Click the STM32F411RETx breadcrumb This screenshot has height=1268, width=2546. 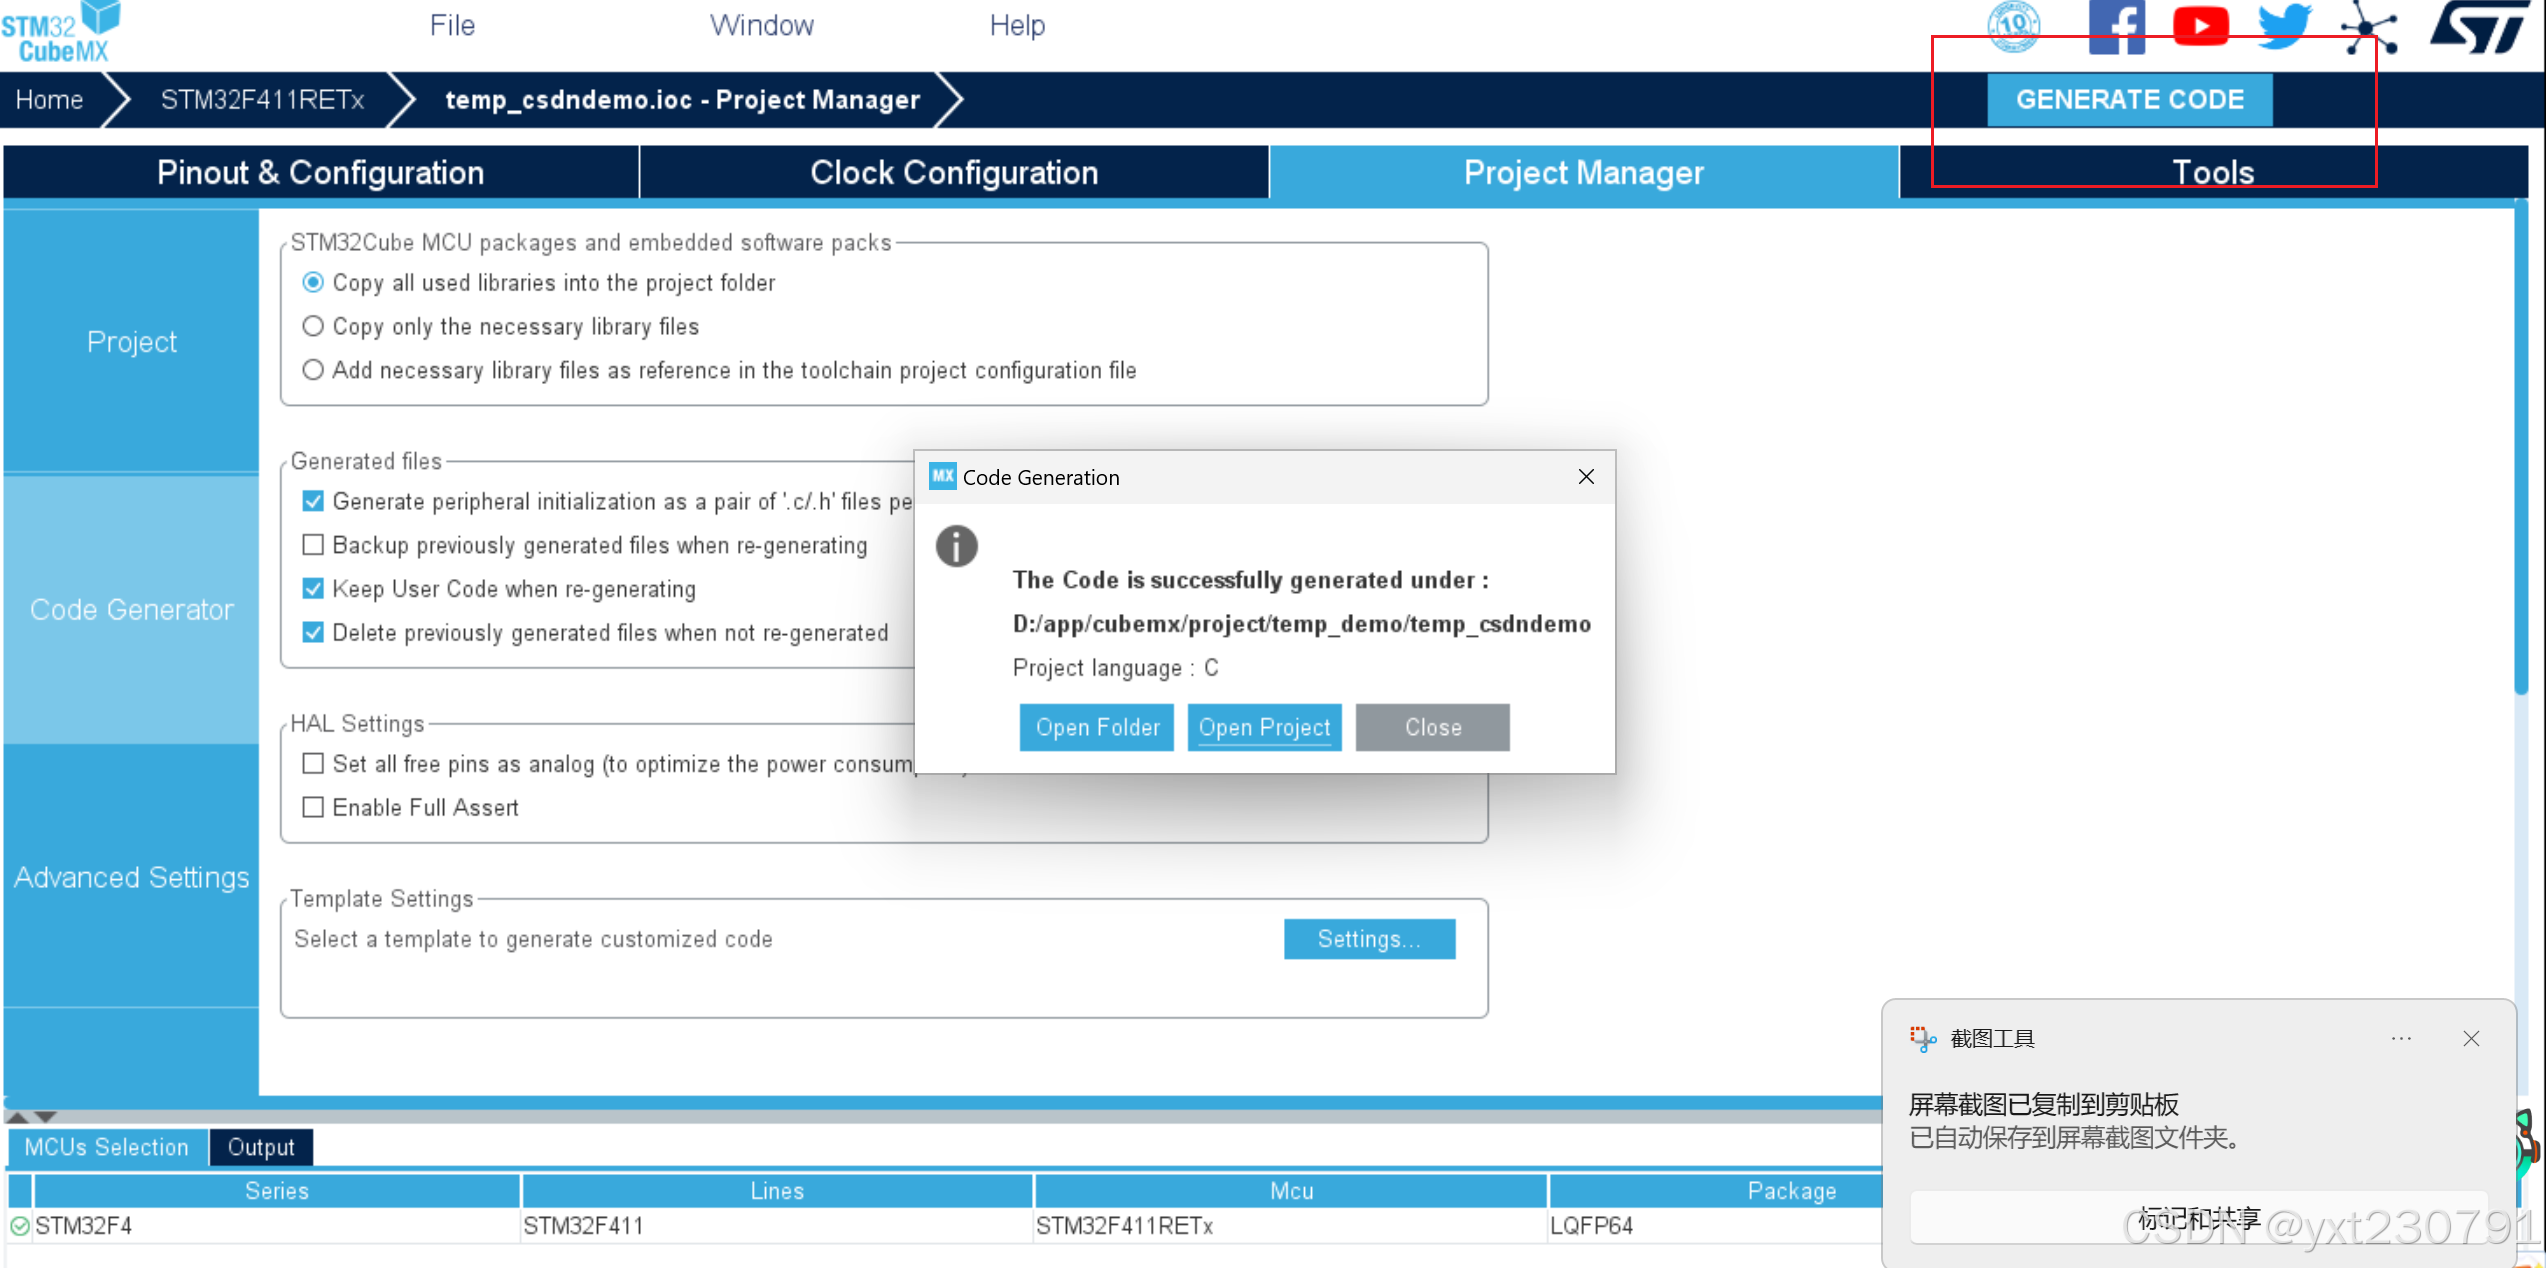262,100
